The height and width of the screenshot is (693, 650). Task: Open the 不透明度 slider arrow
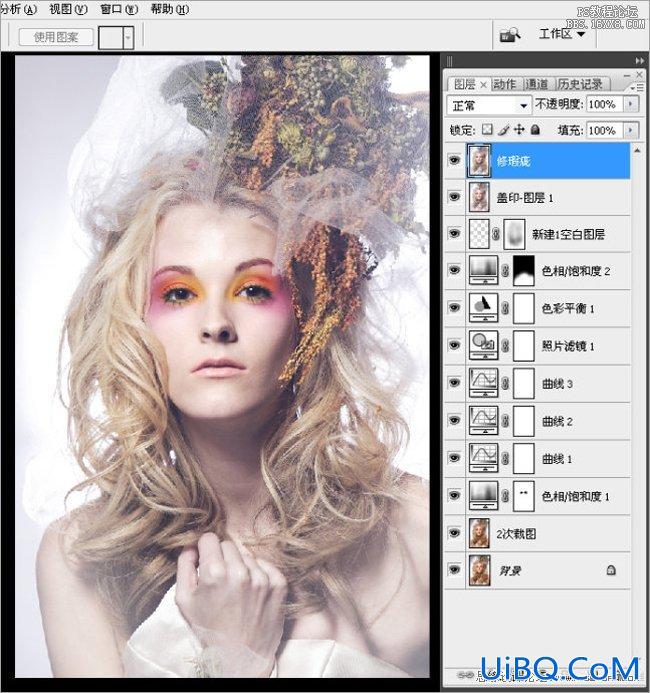[x=631, y=104]
